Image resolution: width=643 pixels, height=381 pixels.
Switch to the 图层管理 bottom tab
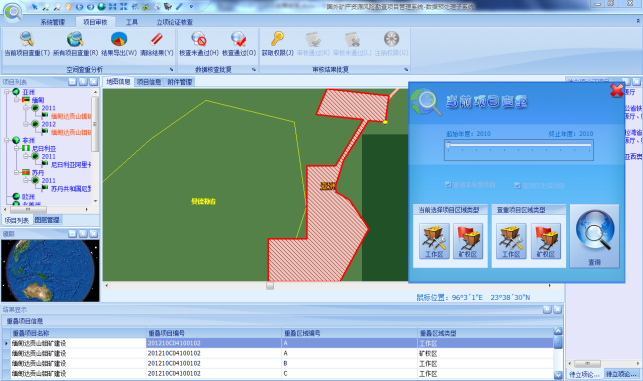tap(47, 220)
